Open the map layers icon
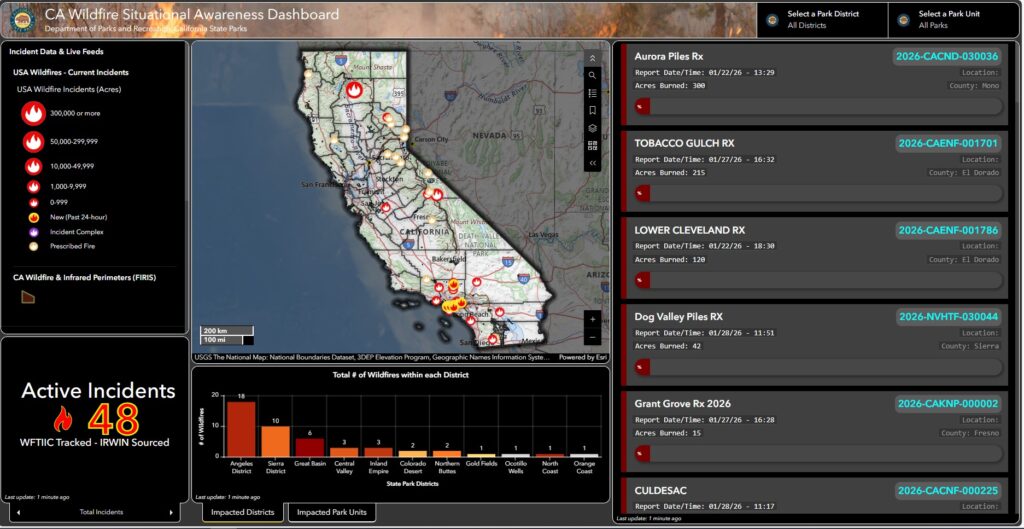 (x=592, y=128)
